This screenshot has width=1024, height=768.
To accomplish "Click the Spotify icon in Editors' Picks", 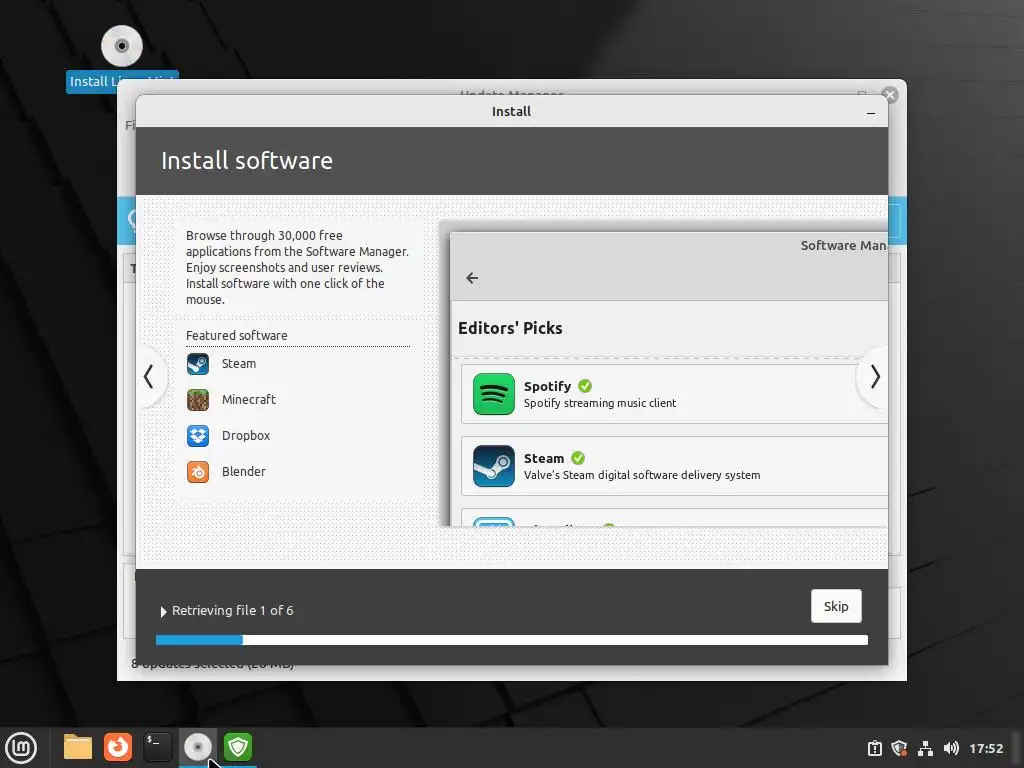I will [x=494, y=394].
